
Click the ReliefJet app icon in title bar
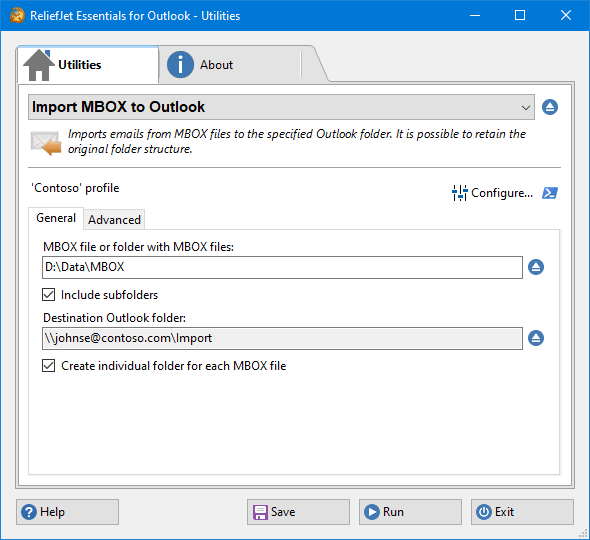(17, 15)
